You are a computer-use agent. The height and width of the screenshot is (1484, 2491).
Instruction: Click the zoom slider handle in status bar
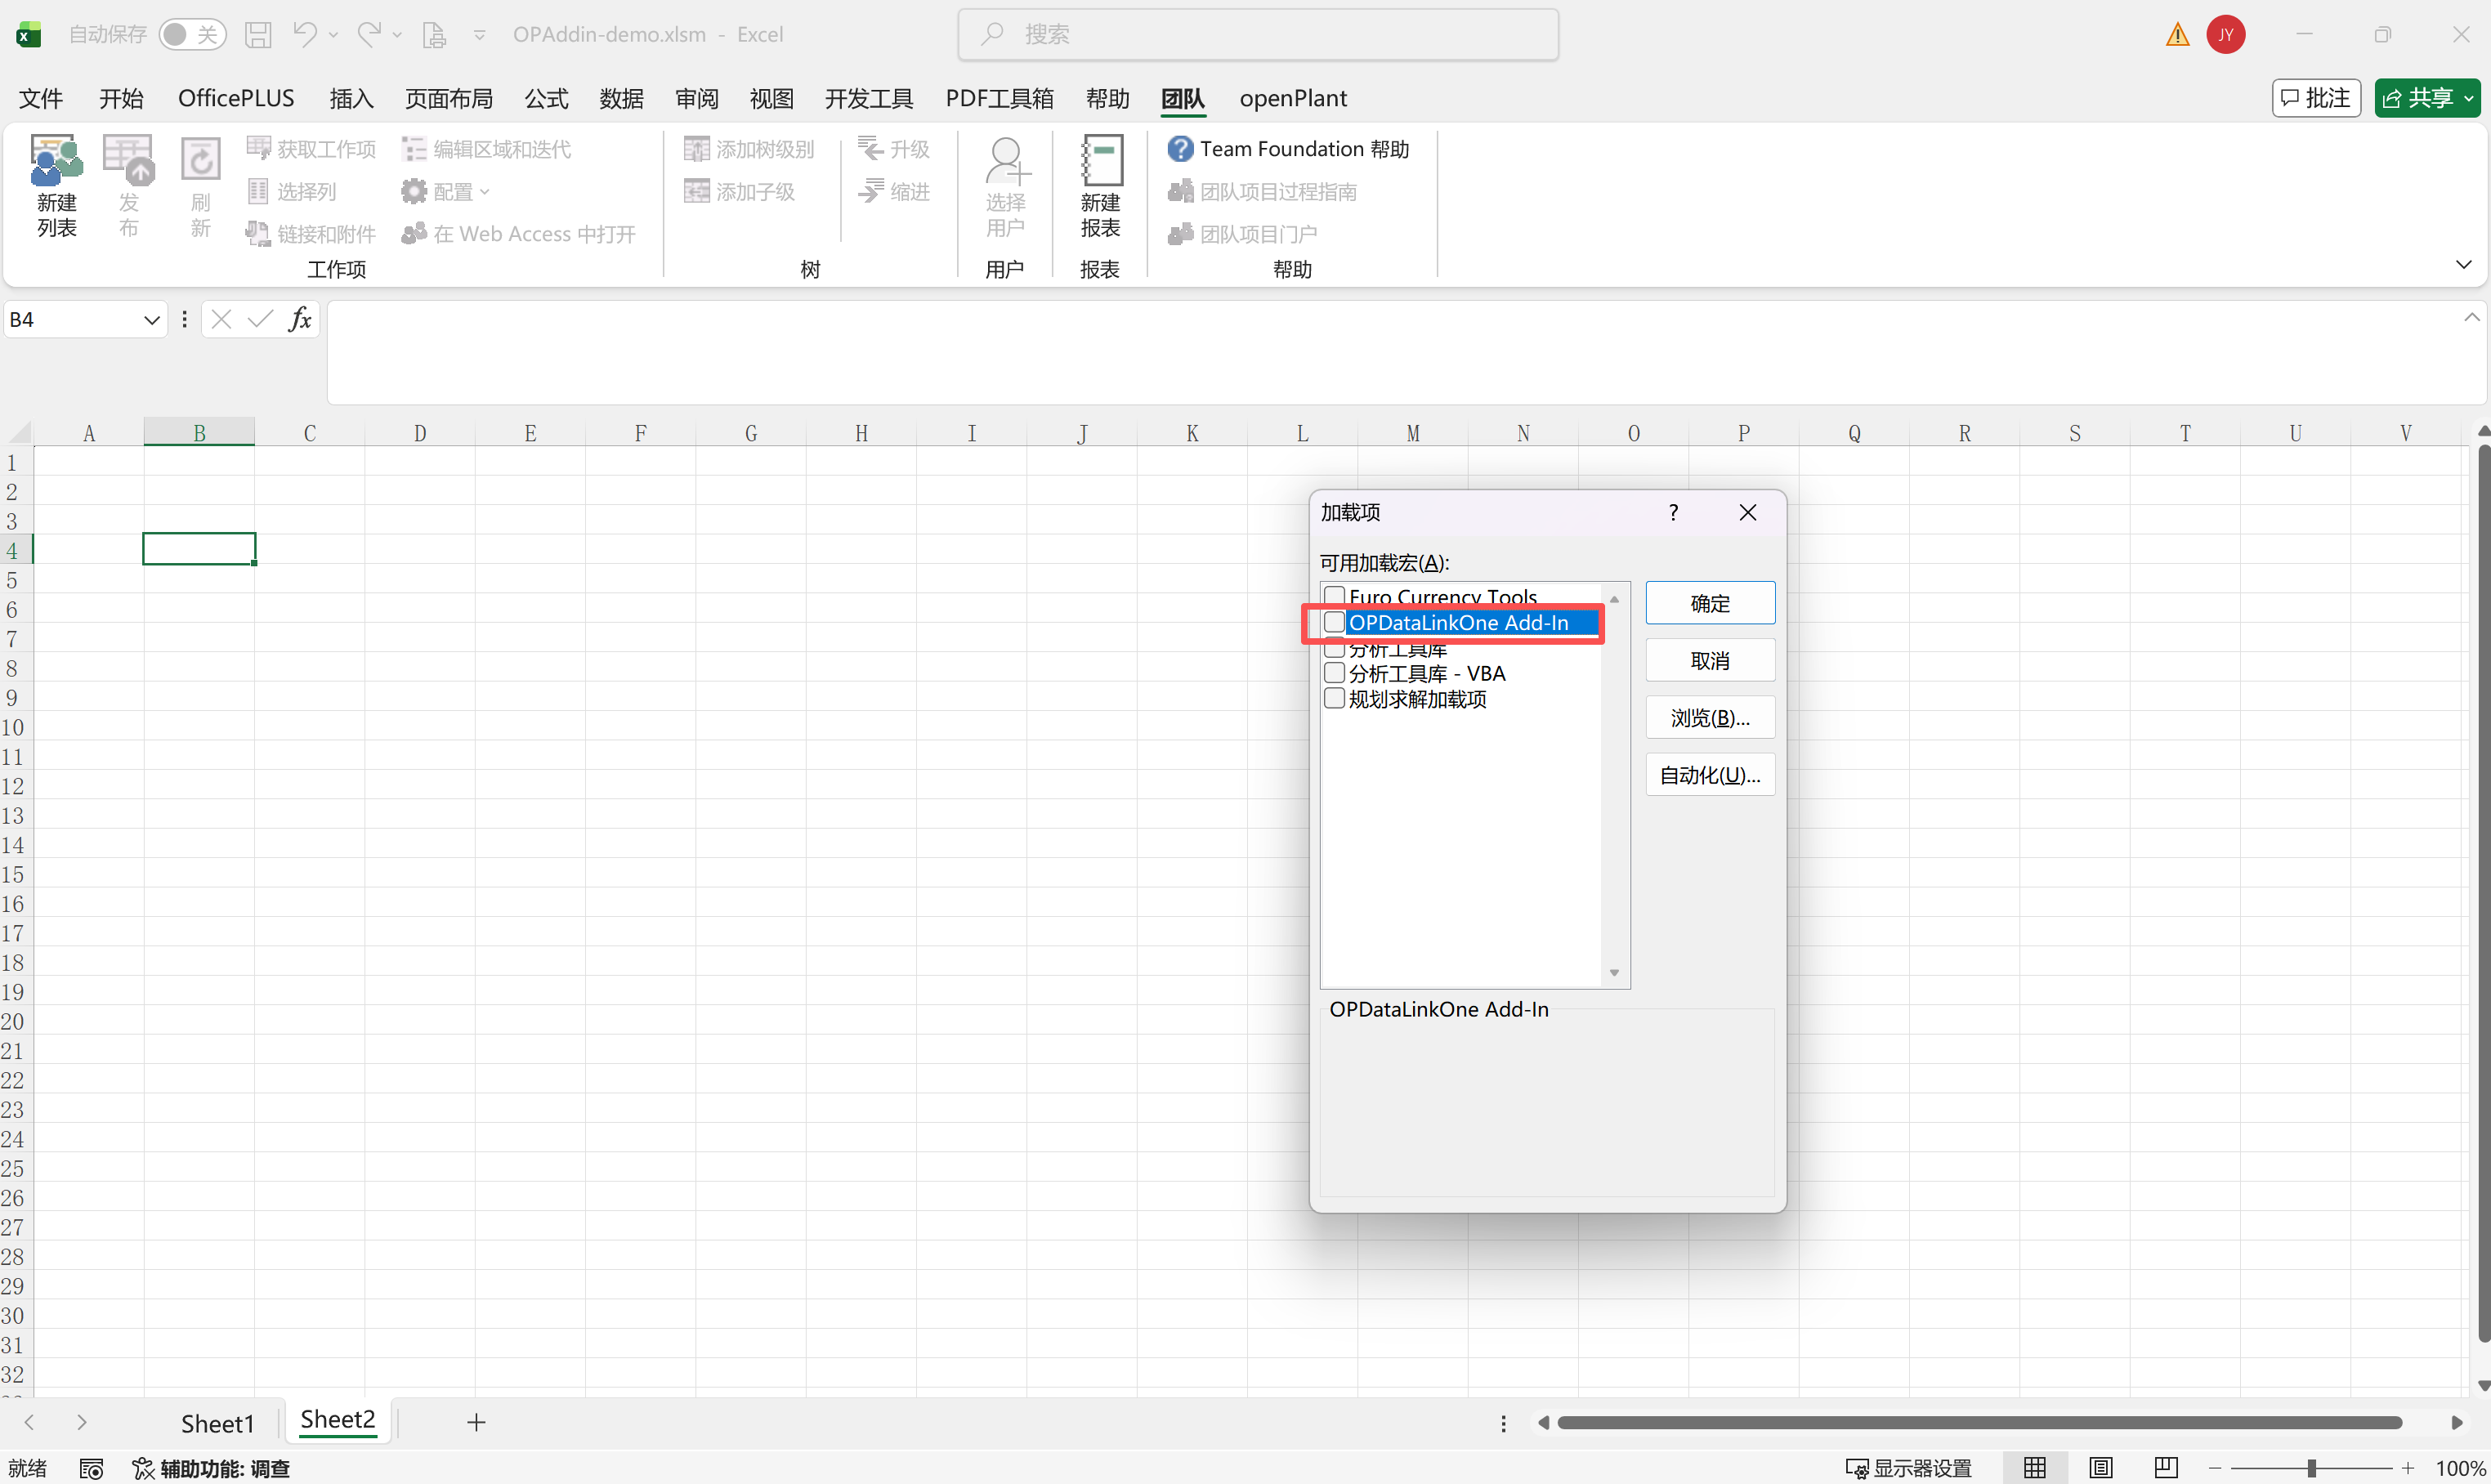point(2311,1468)
